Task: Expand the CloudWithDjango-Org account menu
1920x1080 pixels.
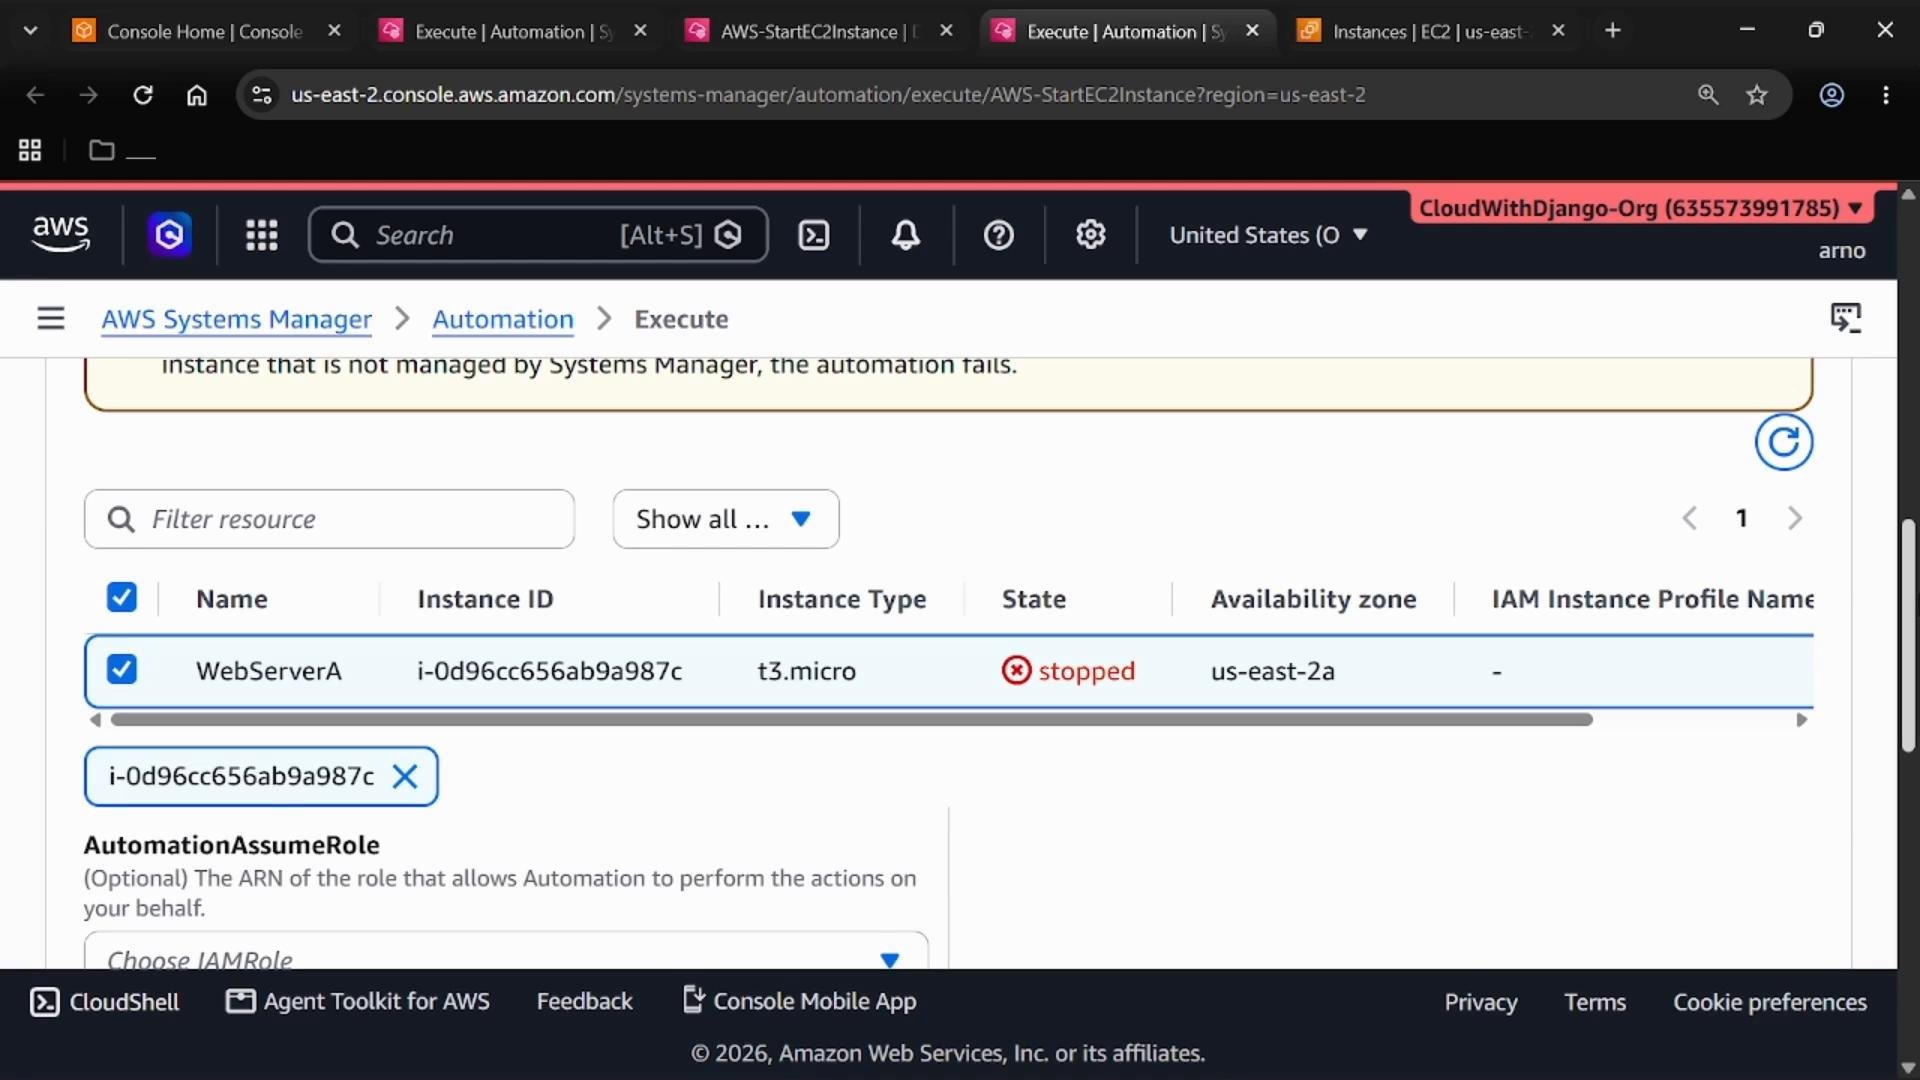Action: (x=1641, y=208)
